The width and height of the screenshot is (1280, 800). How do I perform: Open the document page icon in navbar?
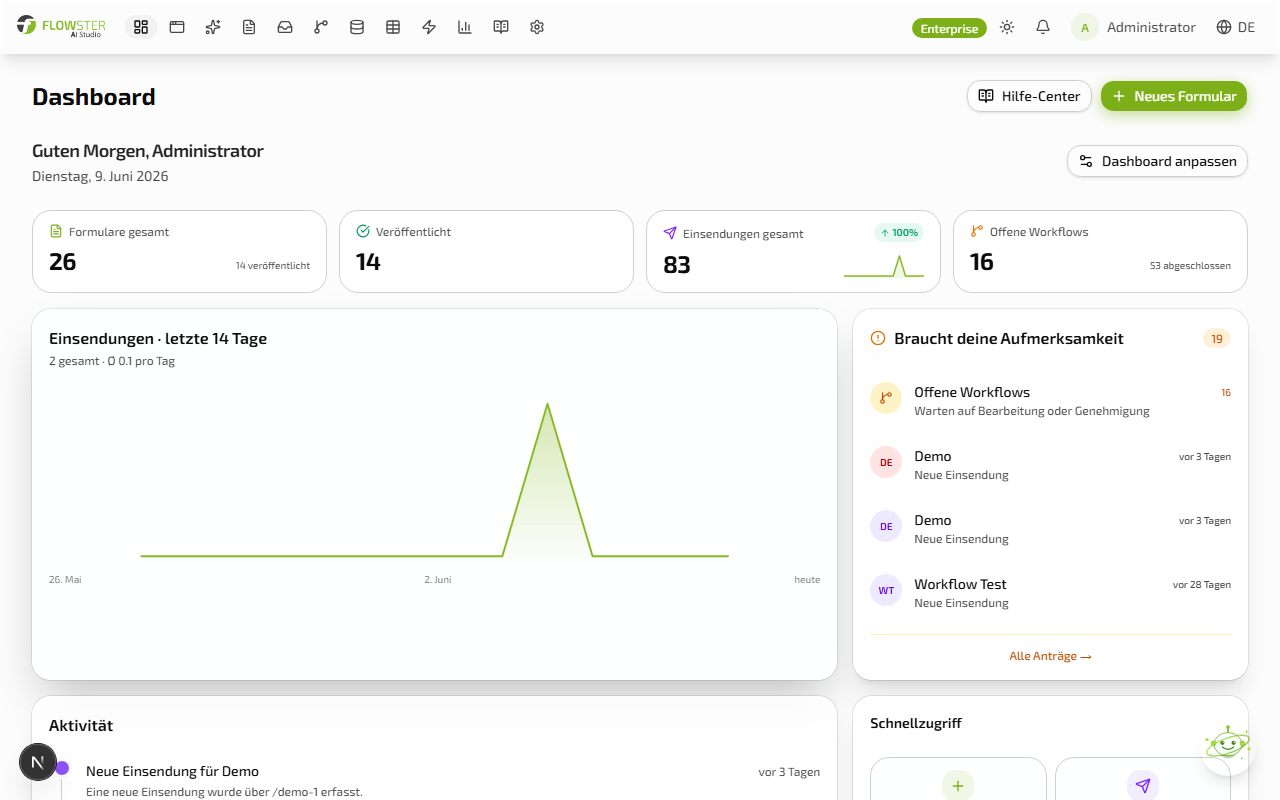pyautogui.click(x=249, y=27)
